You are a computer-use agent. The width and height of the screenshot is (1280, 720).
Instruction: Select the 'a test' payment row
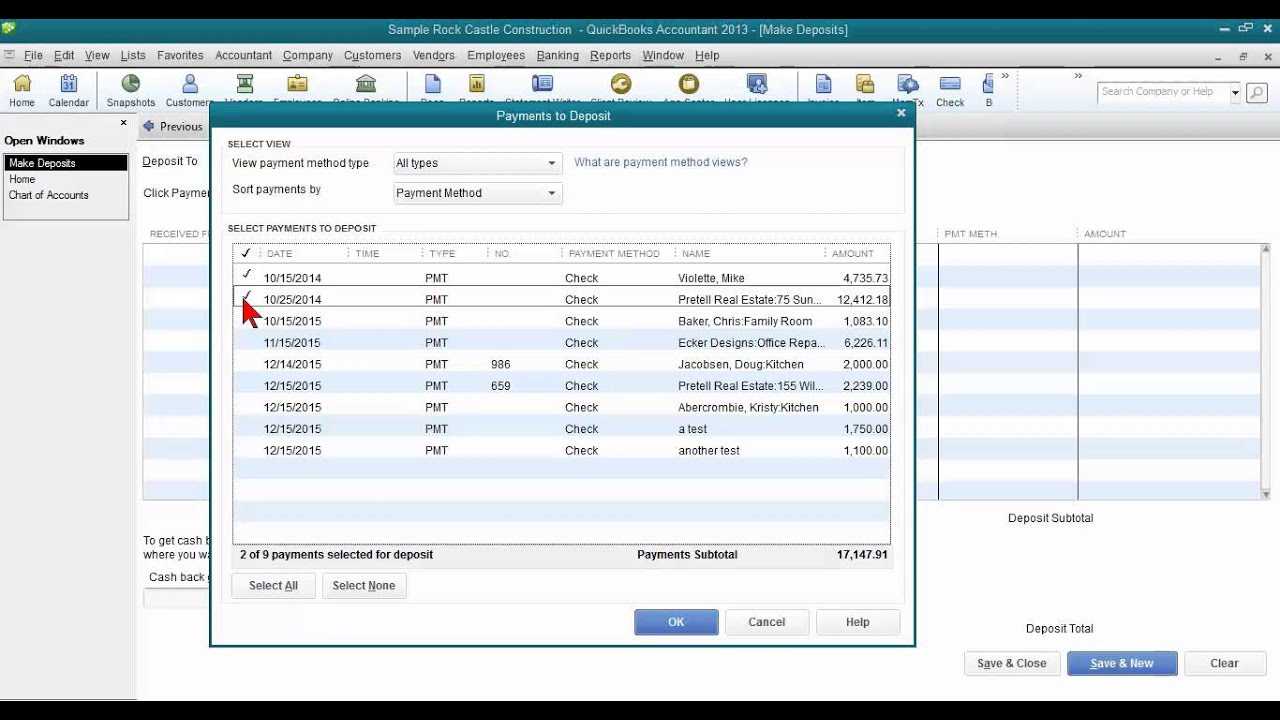click(x=562, y=429)
